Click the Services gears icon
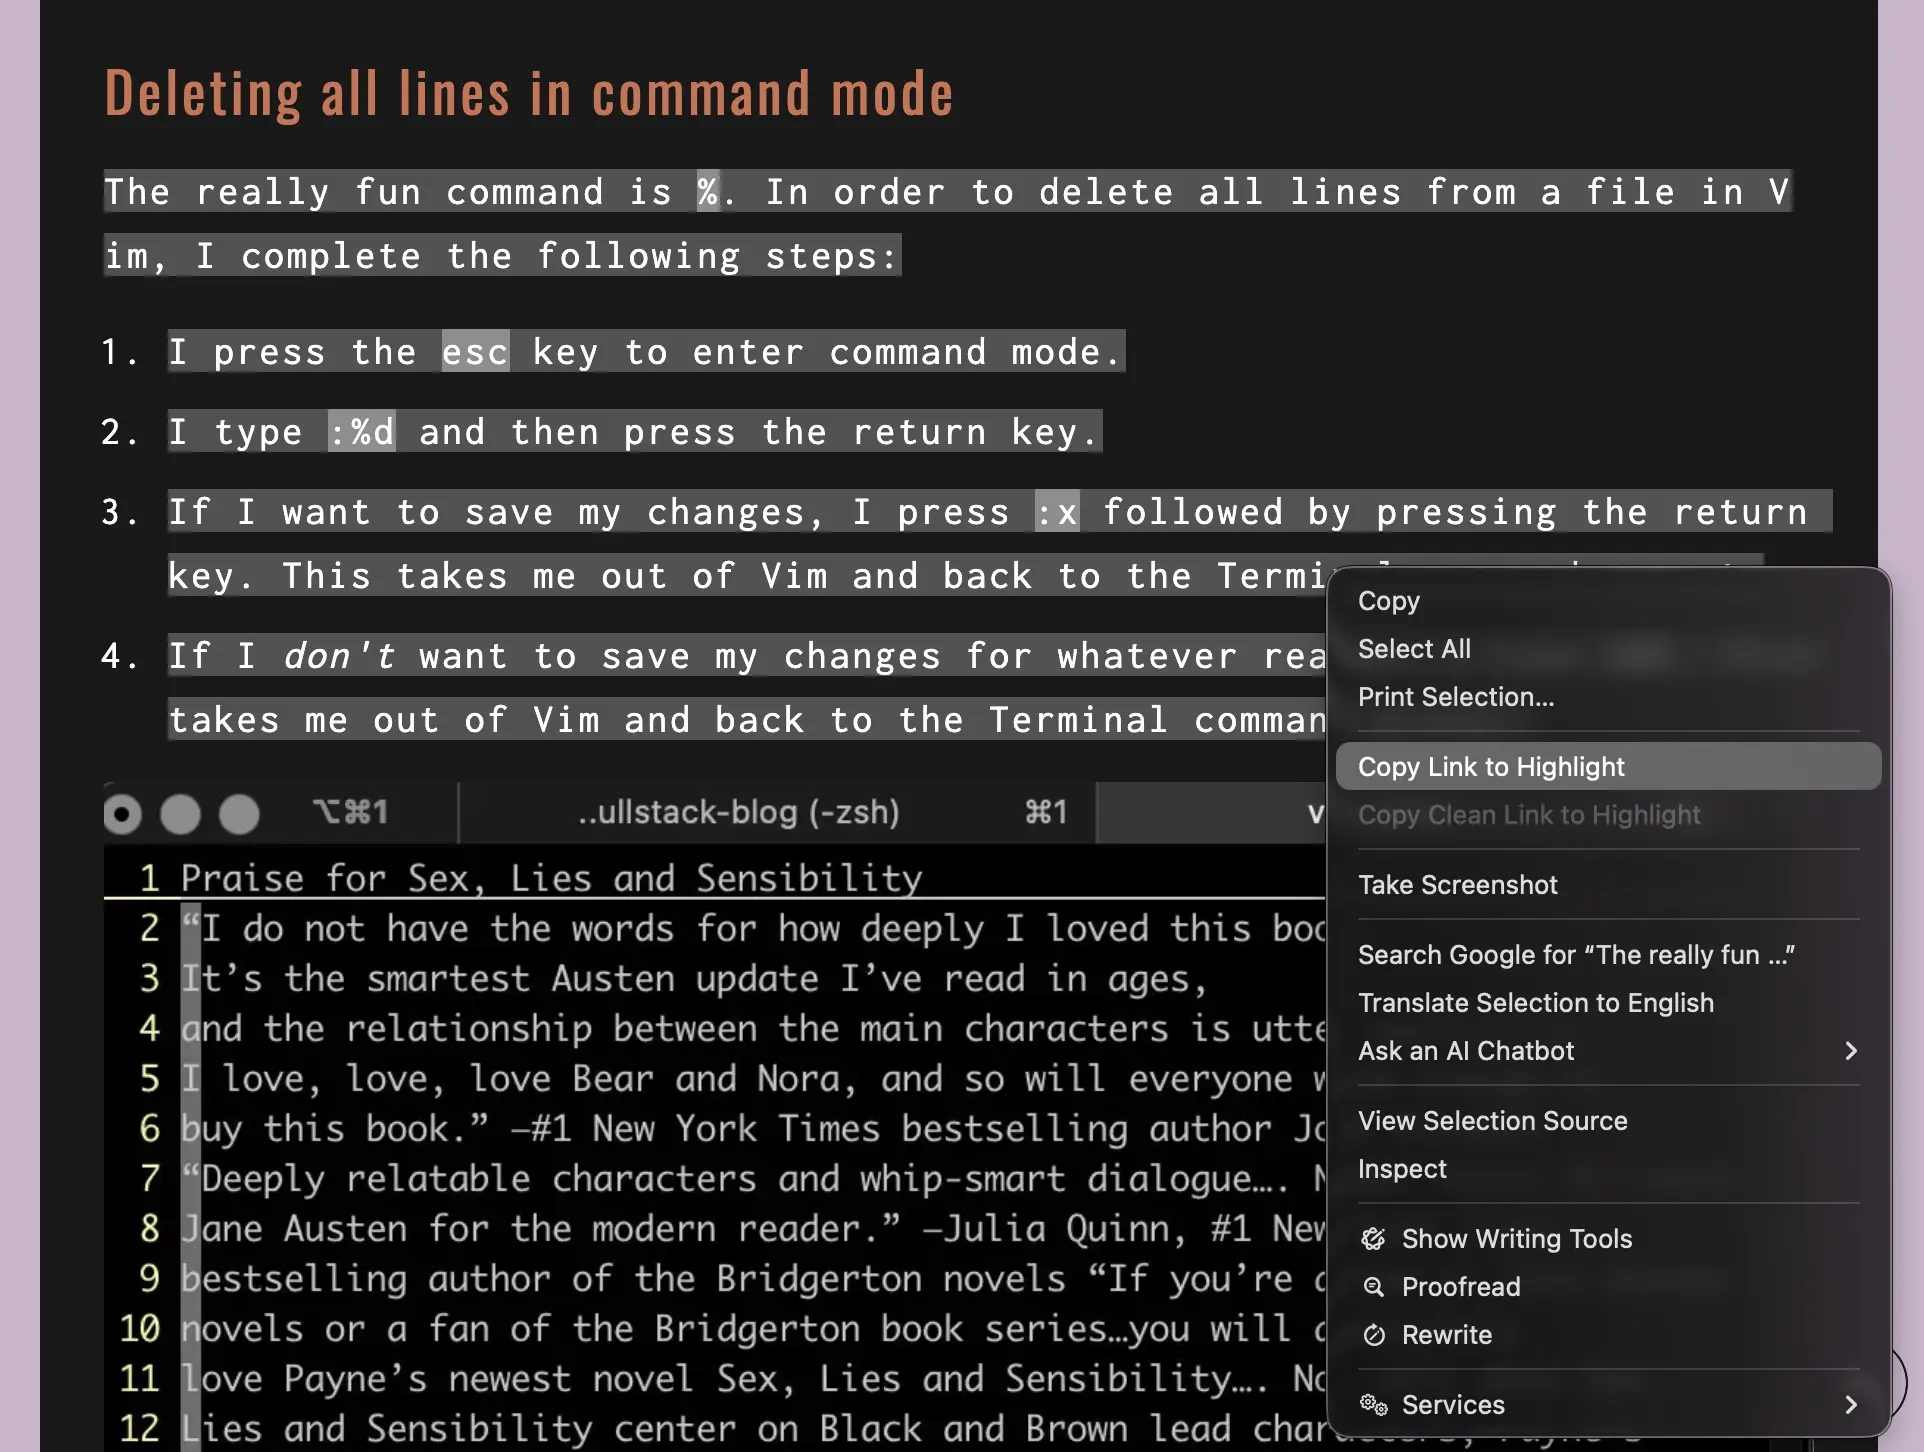Screen dimensions: 1924x1452 coord(1374,1405)
